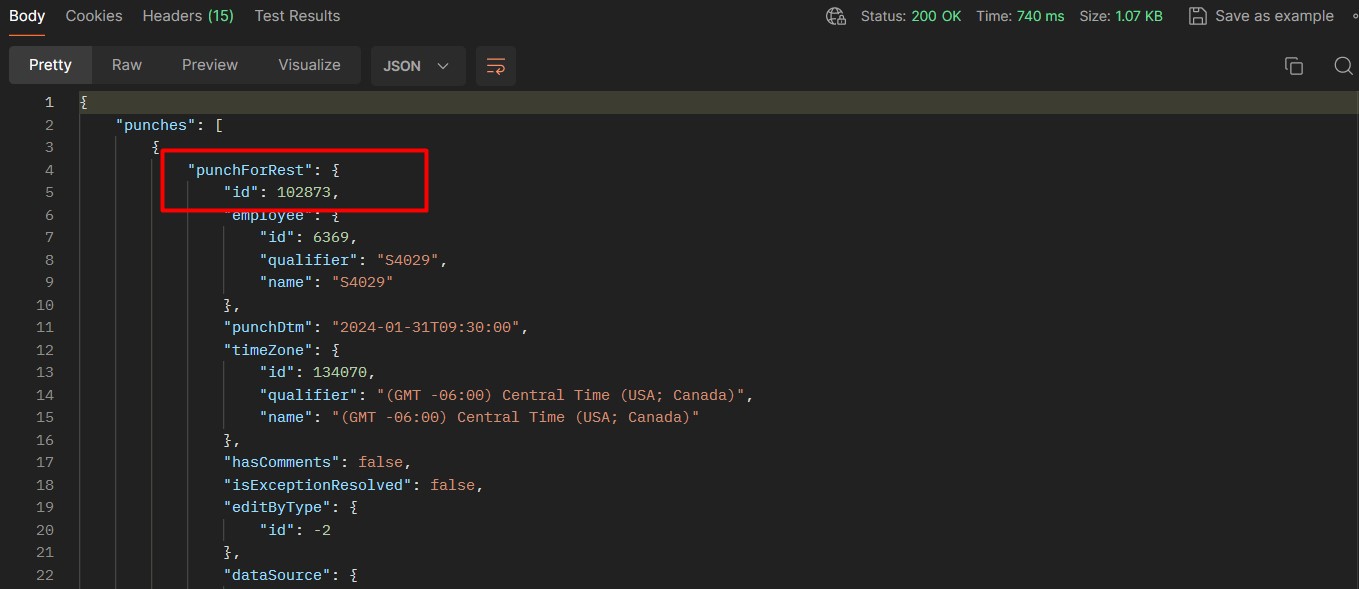
Task: Switch to Raw view mode
Action: (127, 65)
